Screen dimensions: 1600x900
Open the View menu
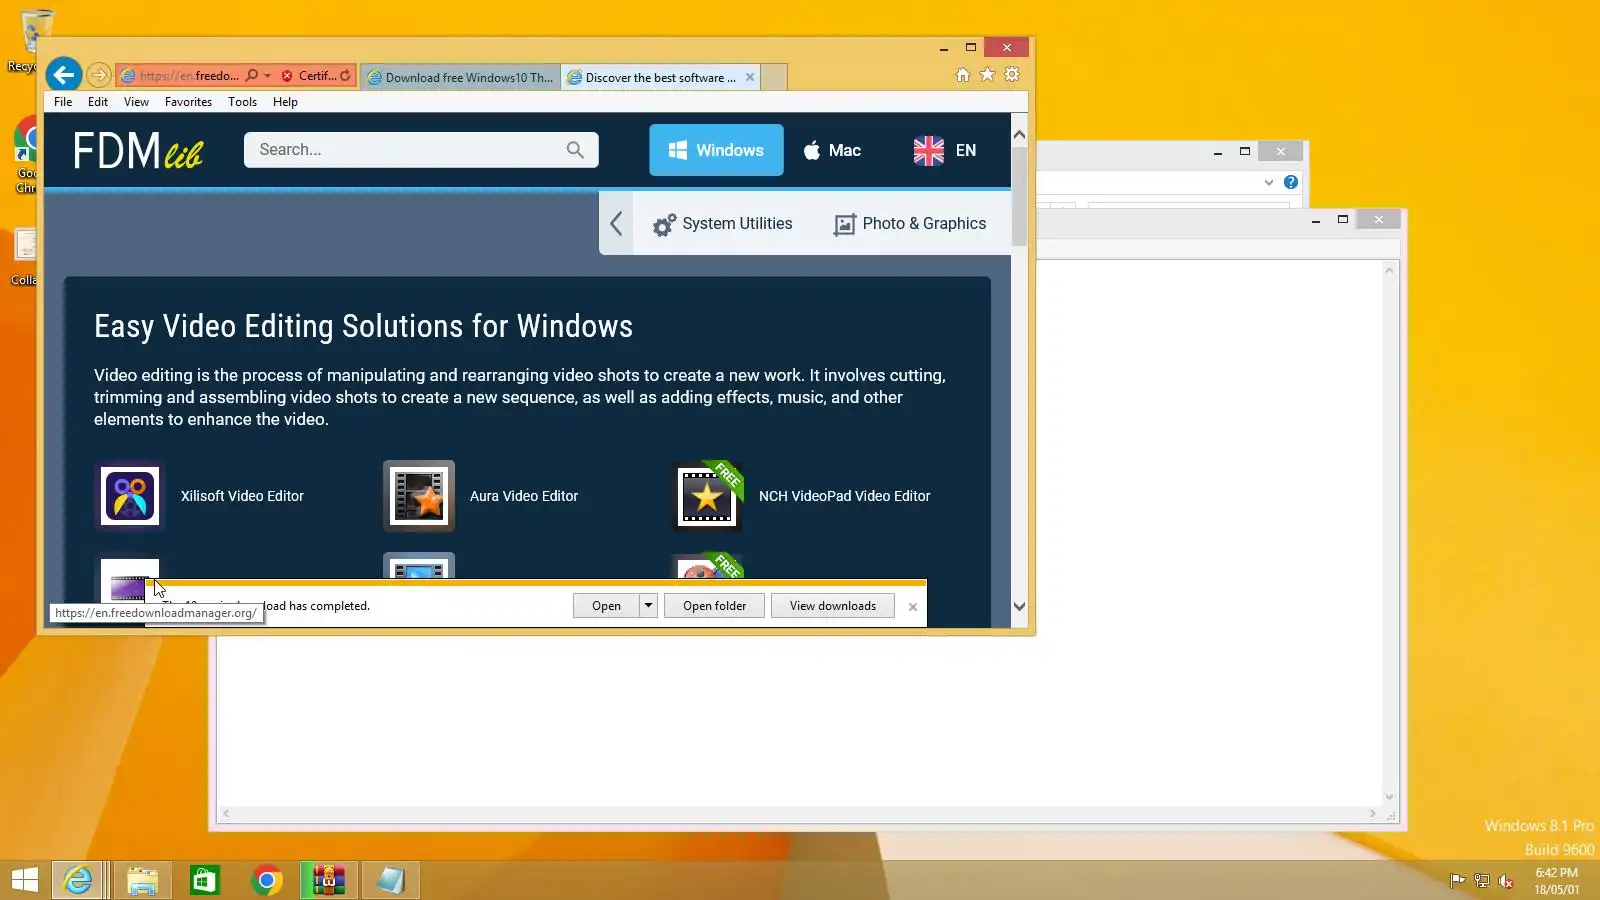click(x=136, y=102)
